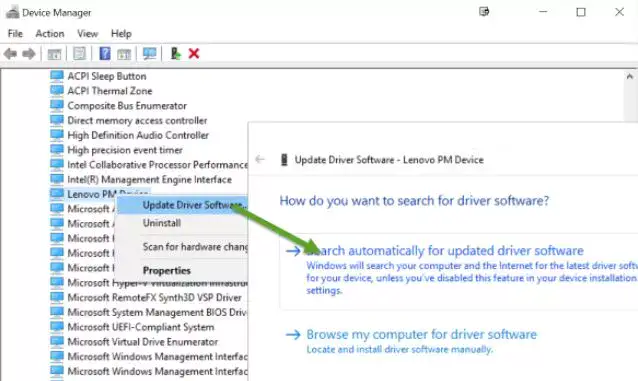Open the blue Help question mark icon

[105, 53]
